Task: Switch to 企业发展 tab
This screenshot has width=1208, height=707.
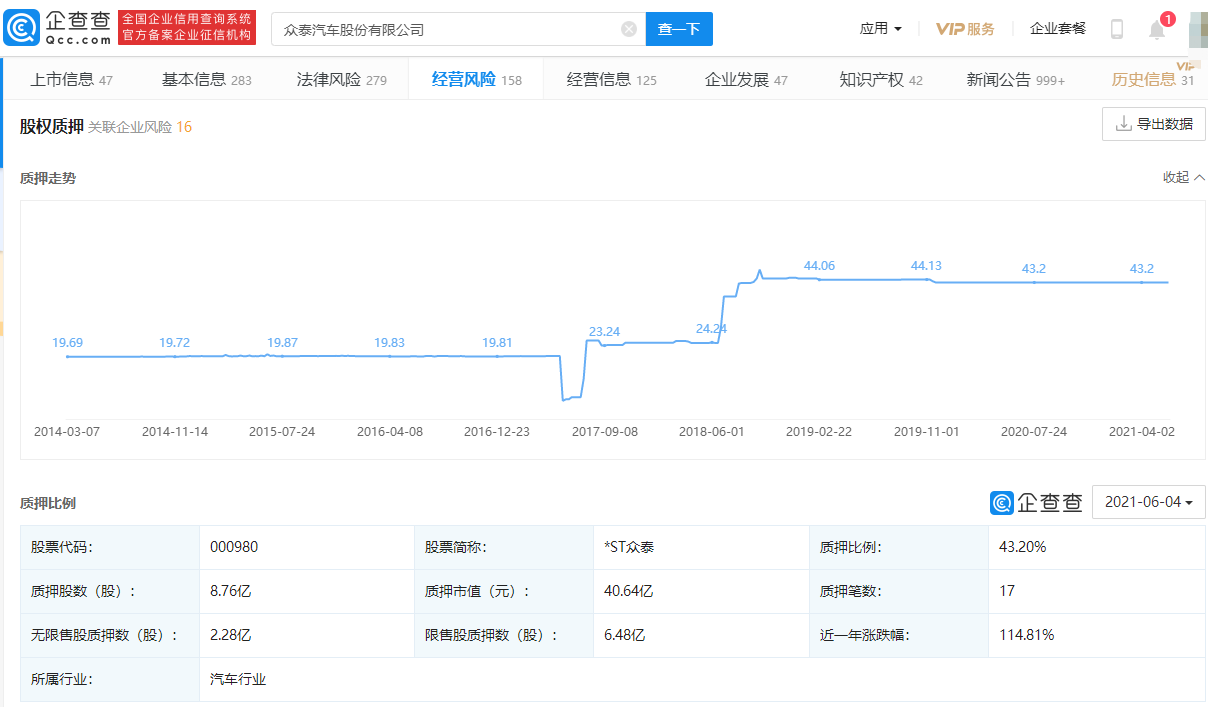Action: [746, 80]
